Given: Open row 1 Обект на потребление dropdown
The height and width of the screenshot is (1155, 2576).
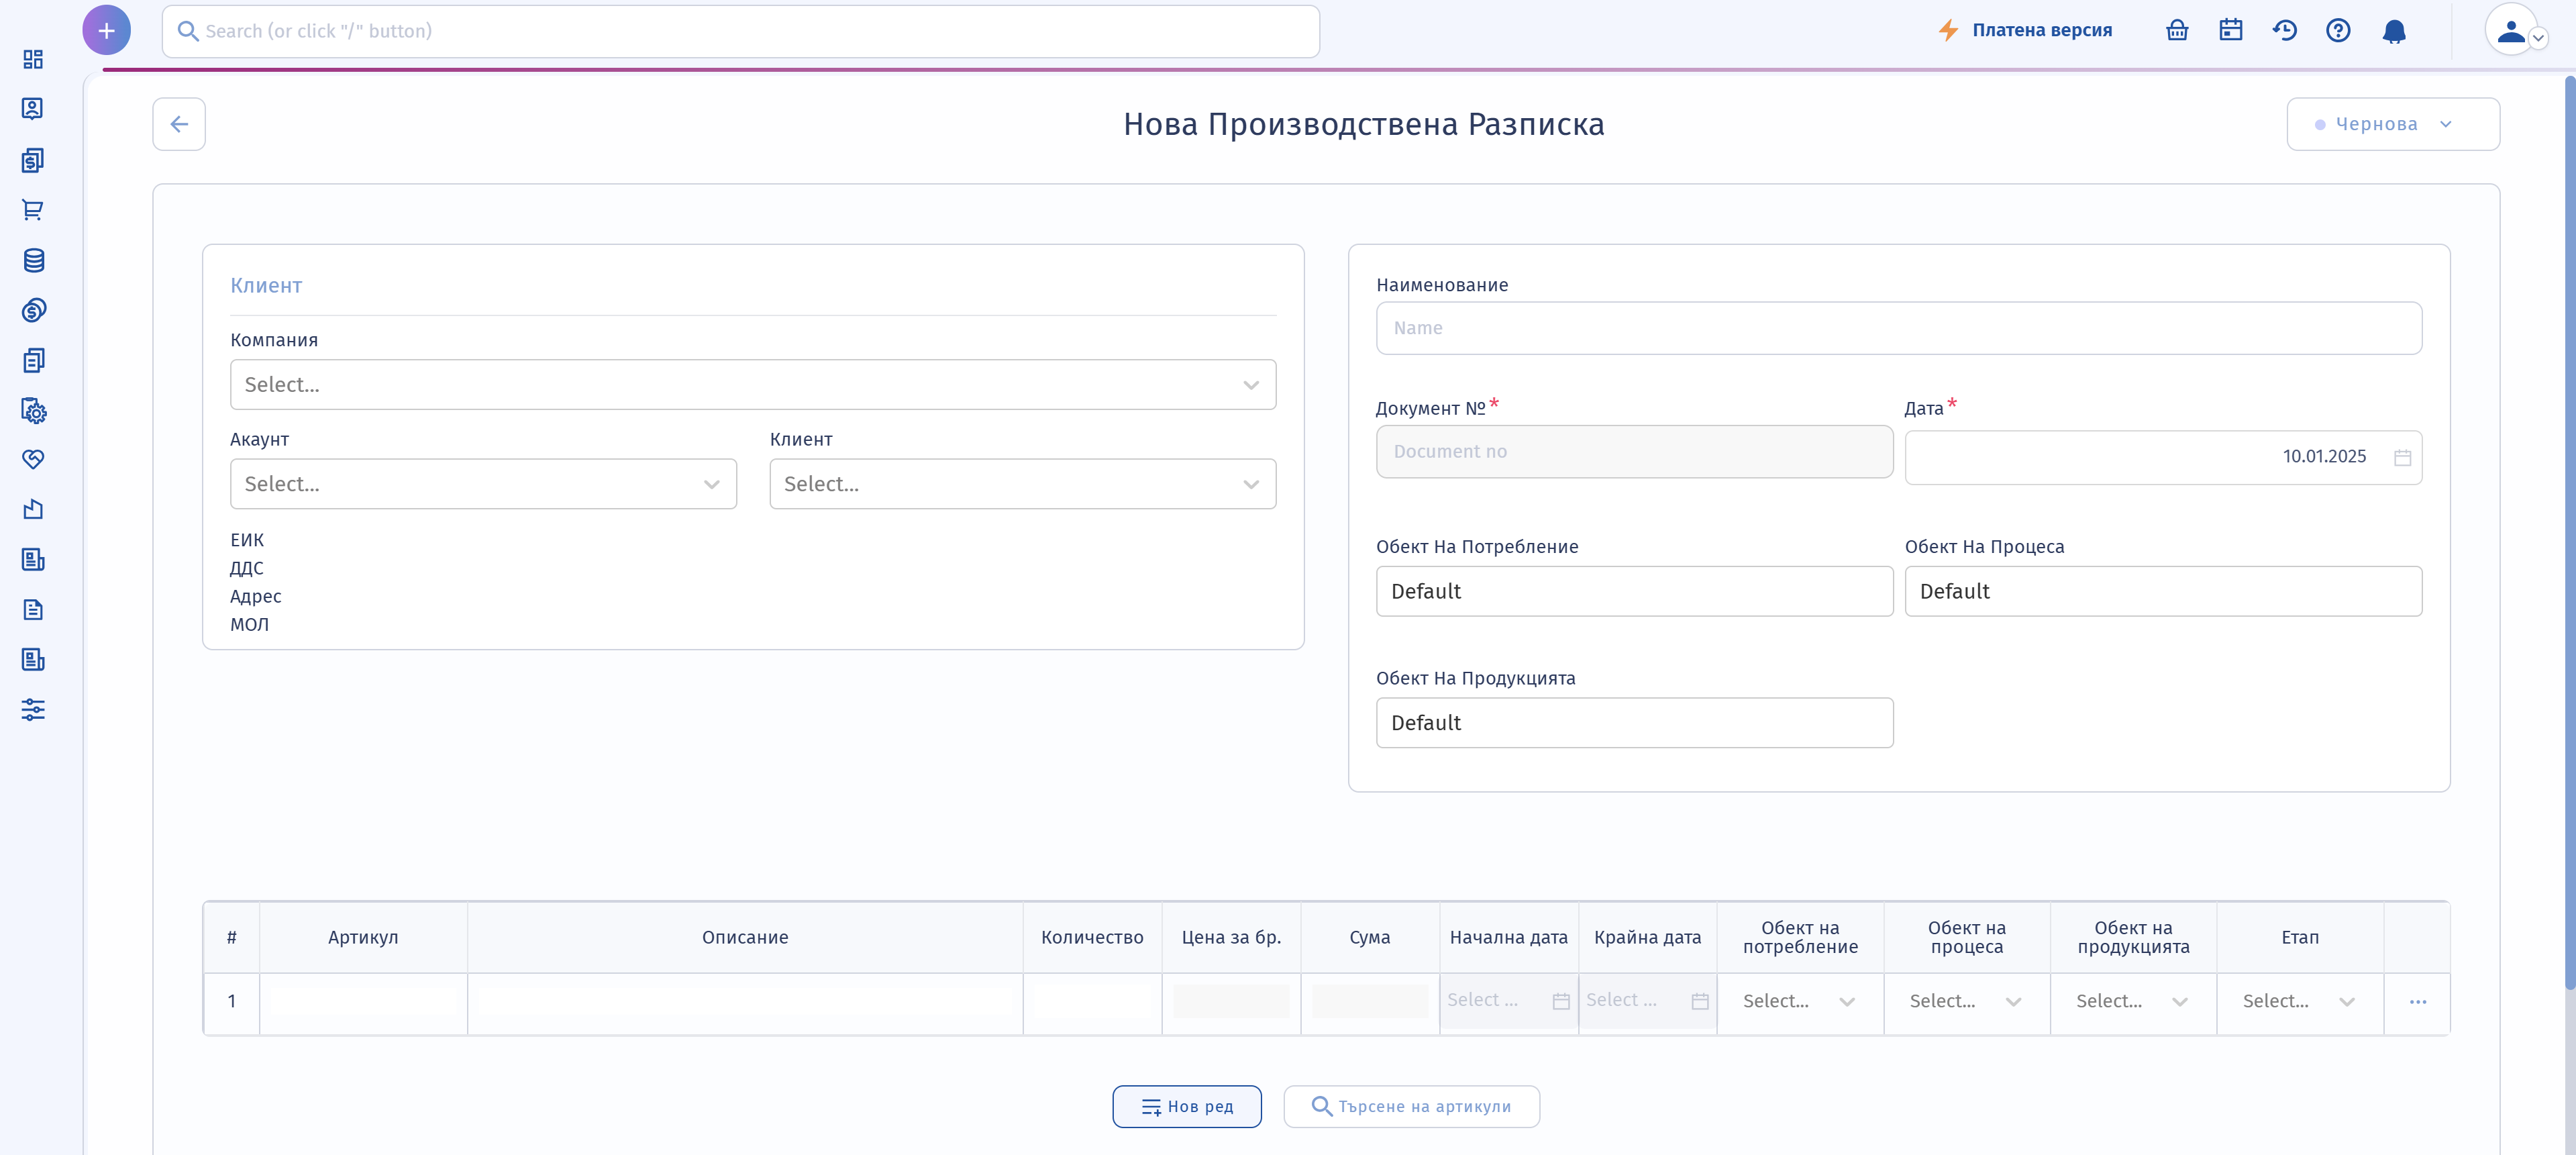Looking at the screenshot, I should click(x=1800, y=1001).
